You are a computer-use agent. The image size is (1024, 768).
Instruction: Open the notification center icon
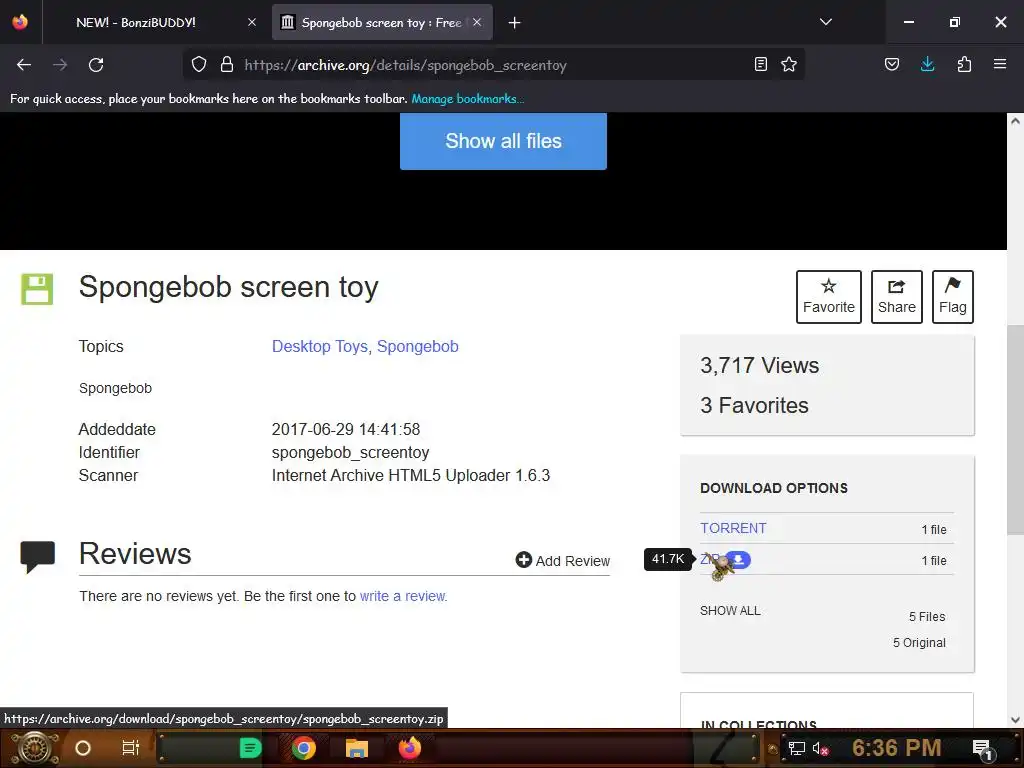pos(982,749)
